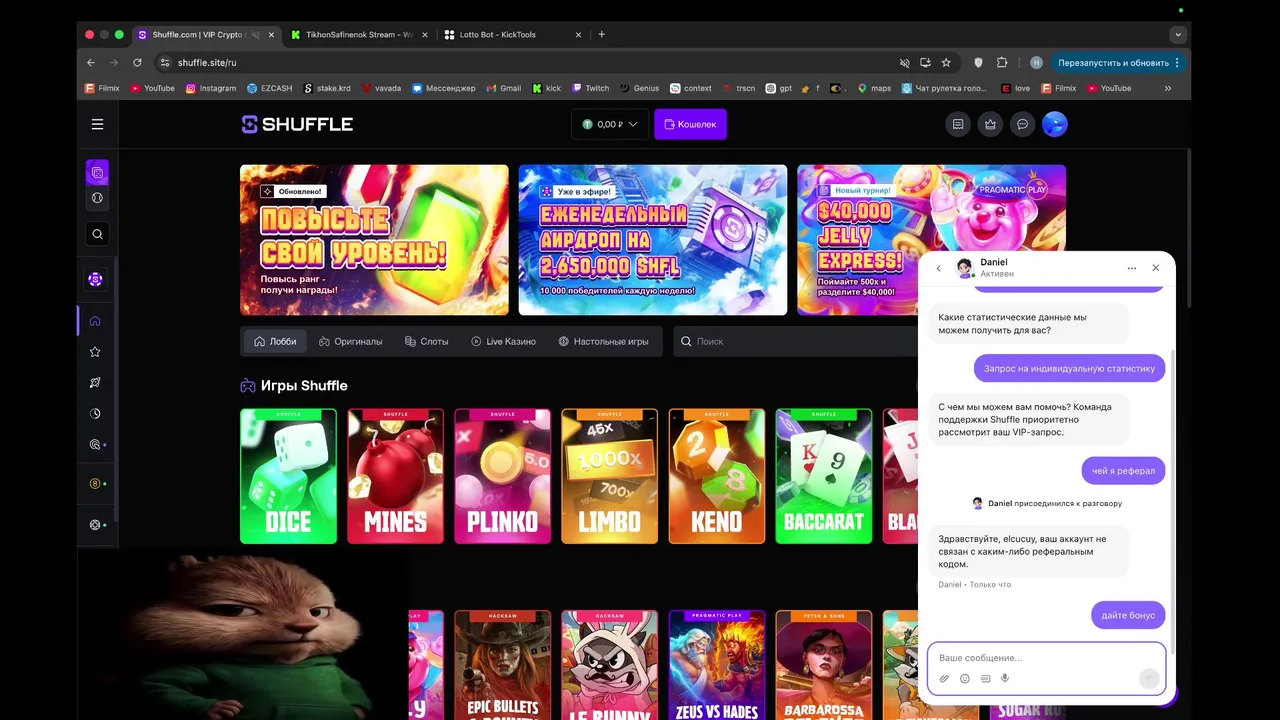
Task: Go to the home icon in the sidebar
Action: pos(95,321)
